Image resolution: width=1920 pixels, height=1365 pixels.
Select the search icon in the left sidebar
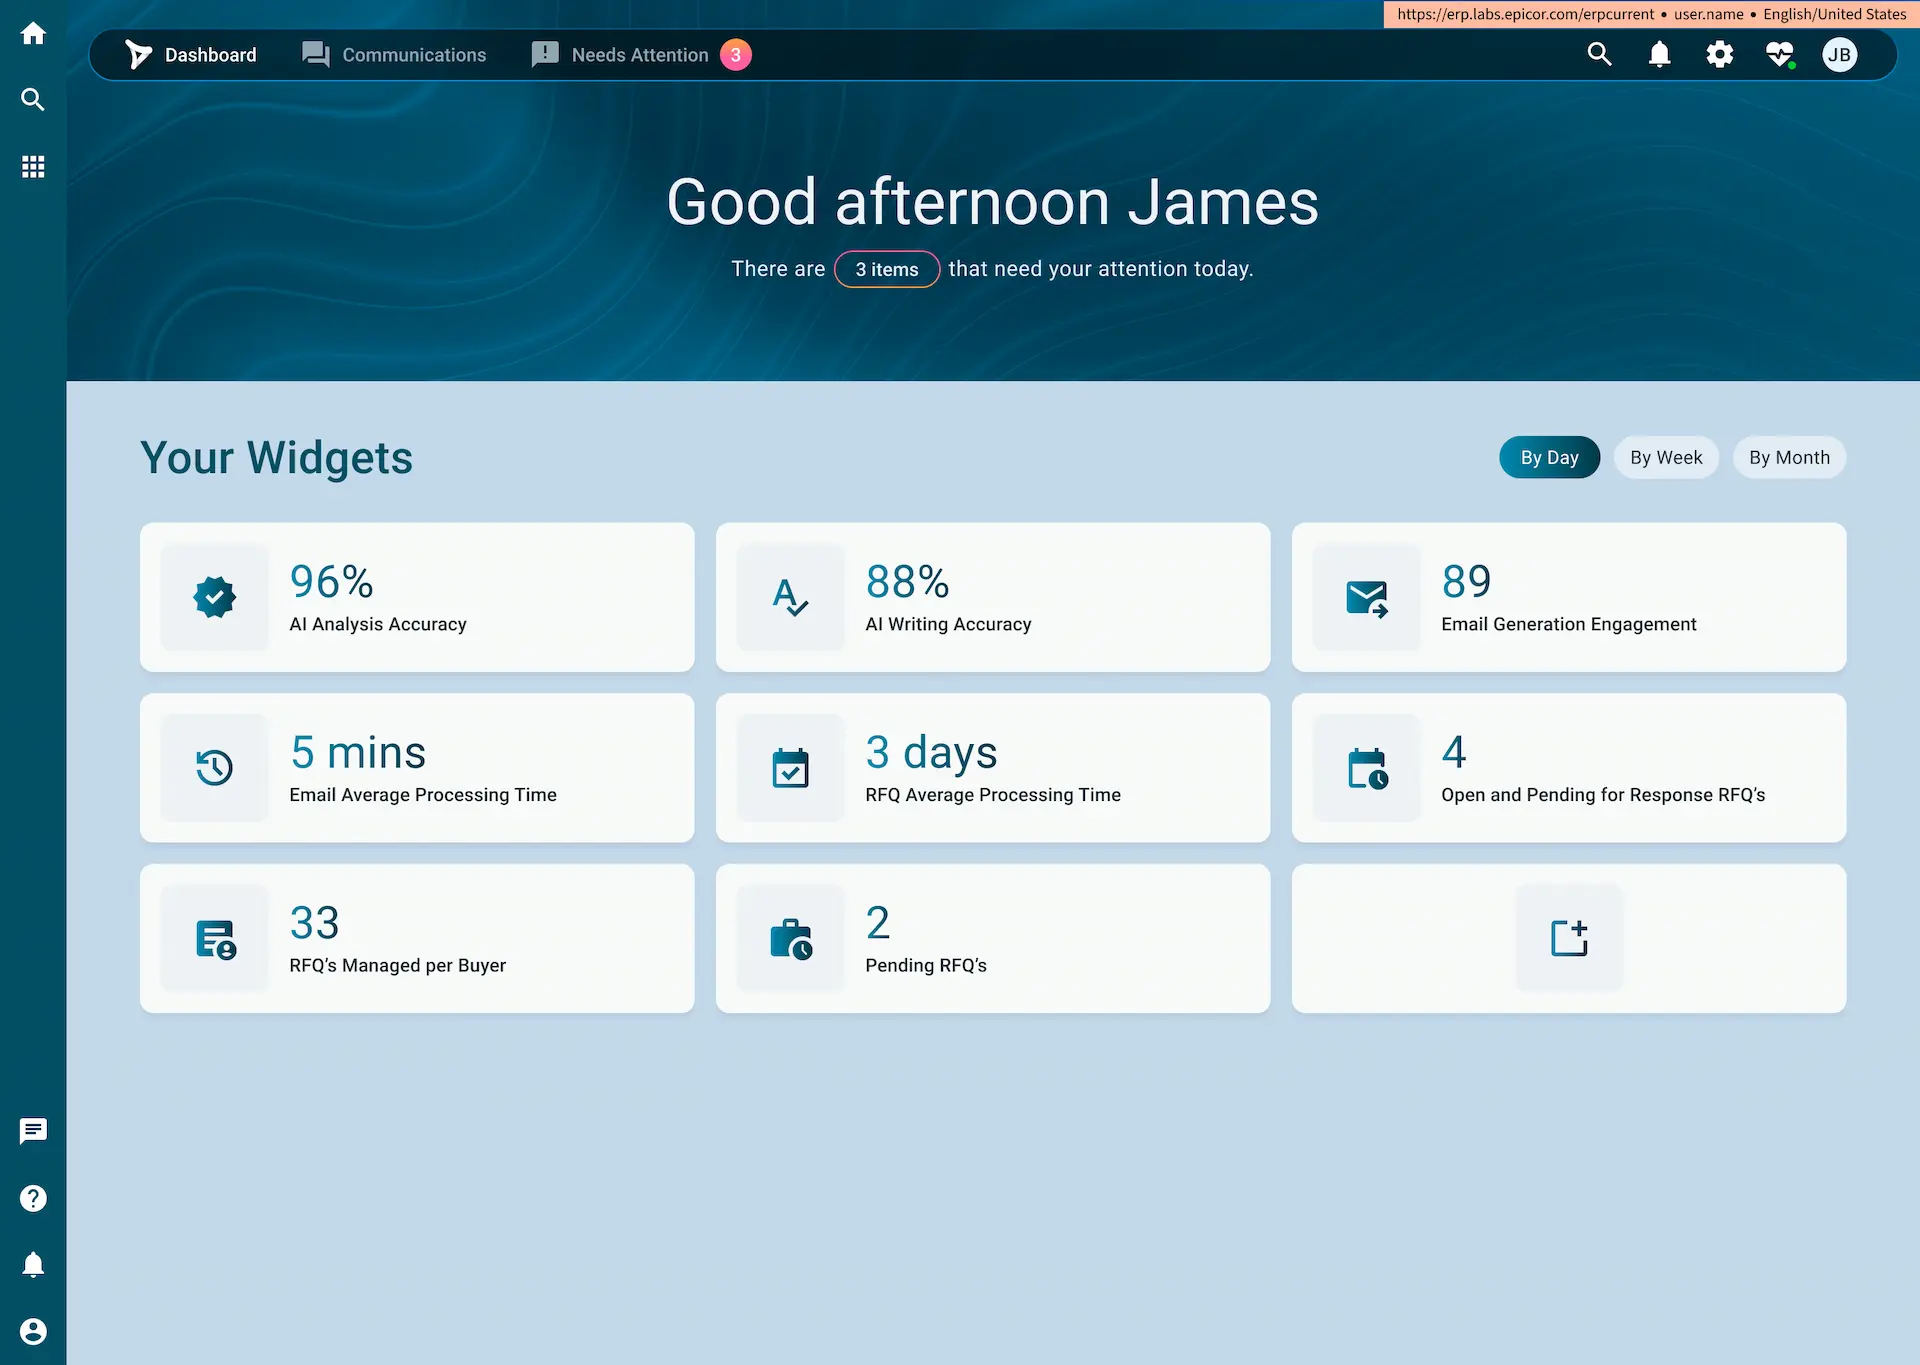tap(33, 99)
